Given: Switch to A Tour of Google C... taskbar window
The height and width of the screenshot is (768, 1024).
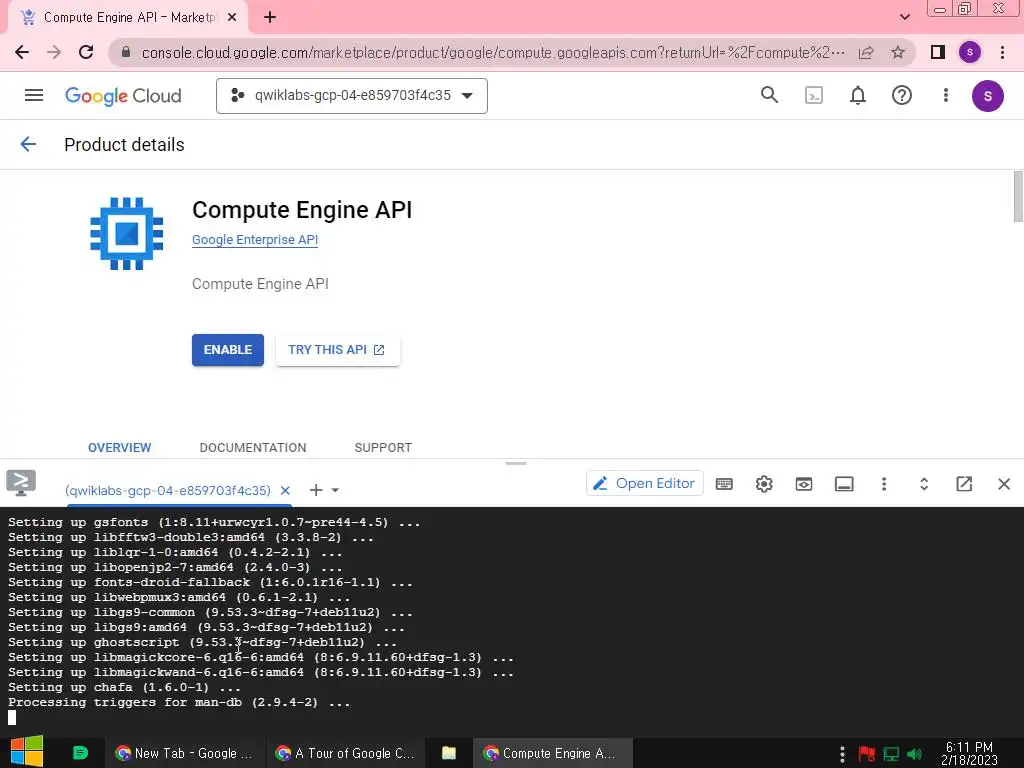Looking at the screenshot, I should pos(345,753).
